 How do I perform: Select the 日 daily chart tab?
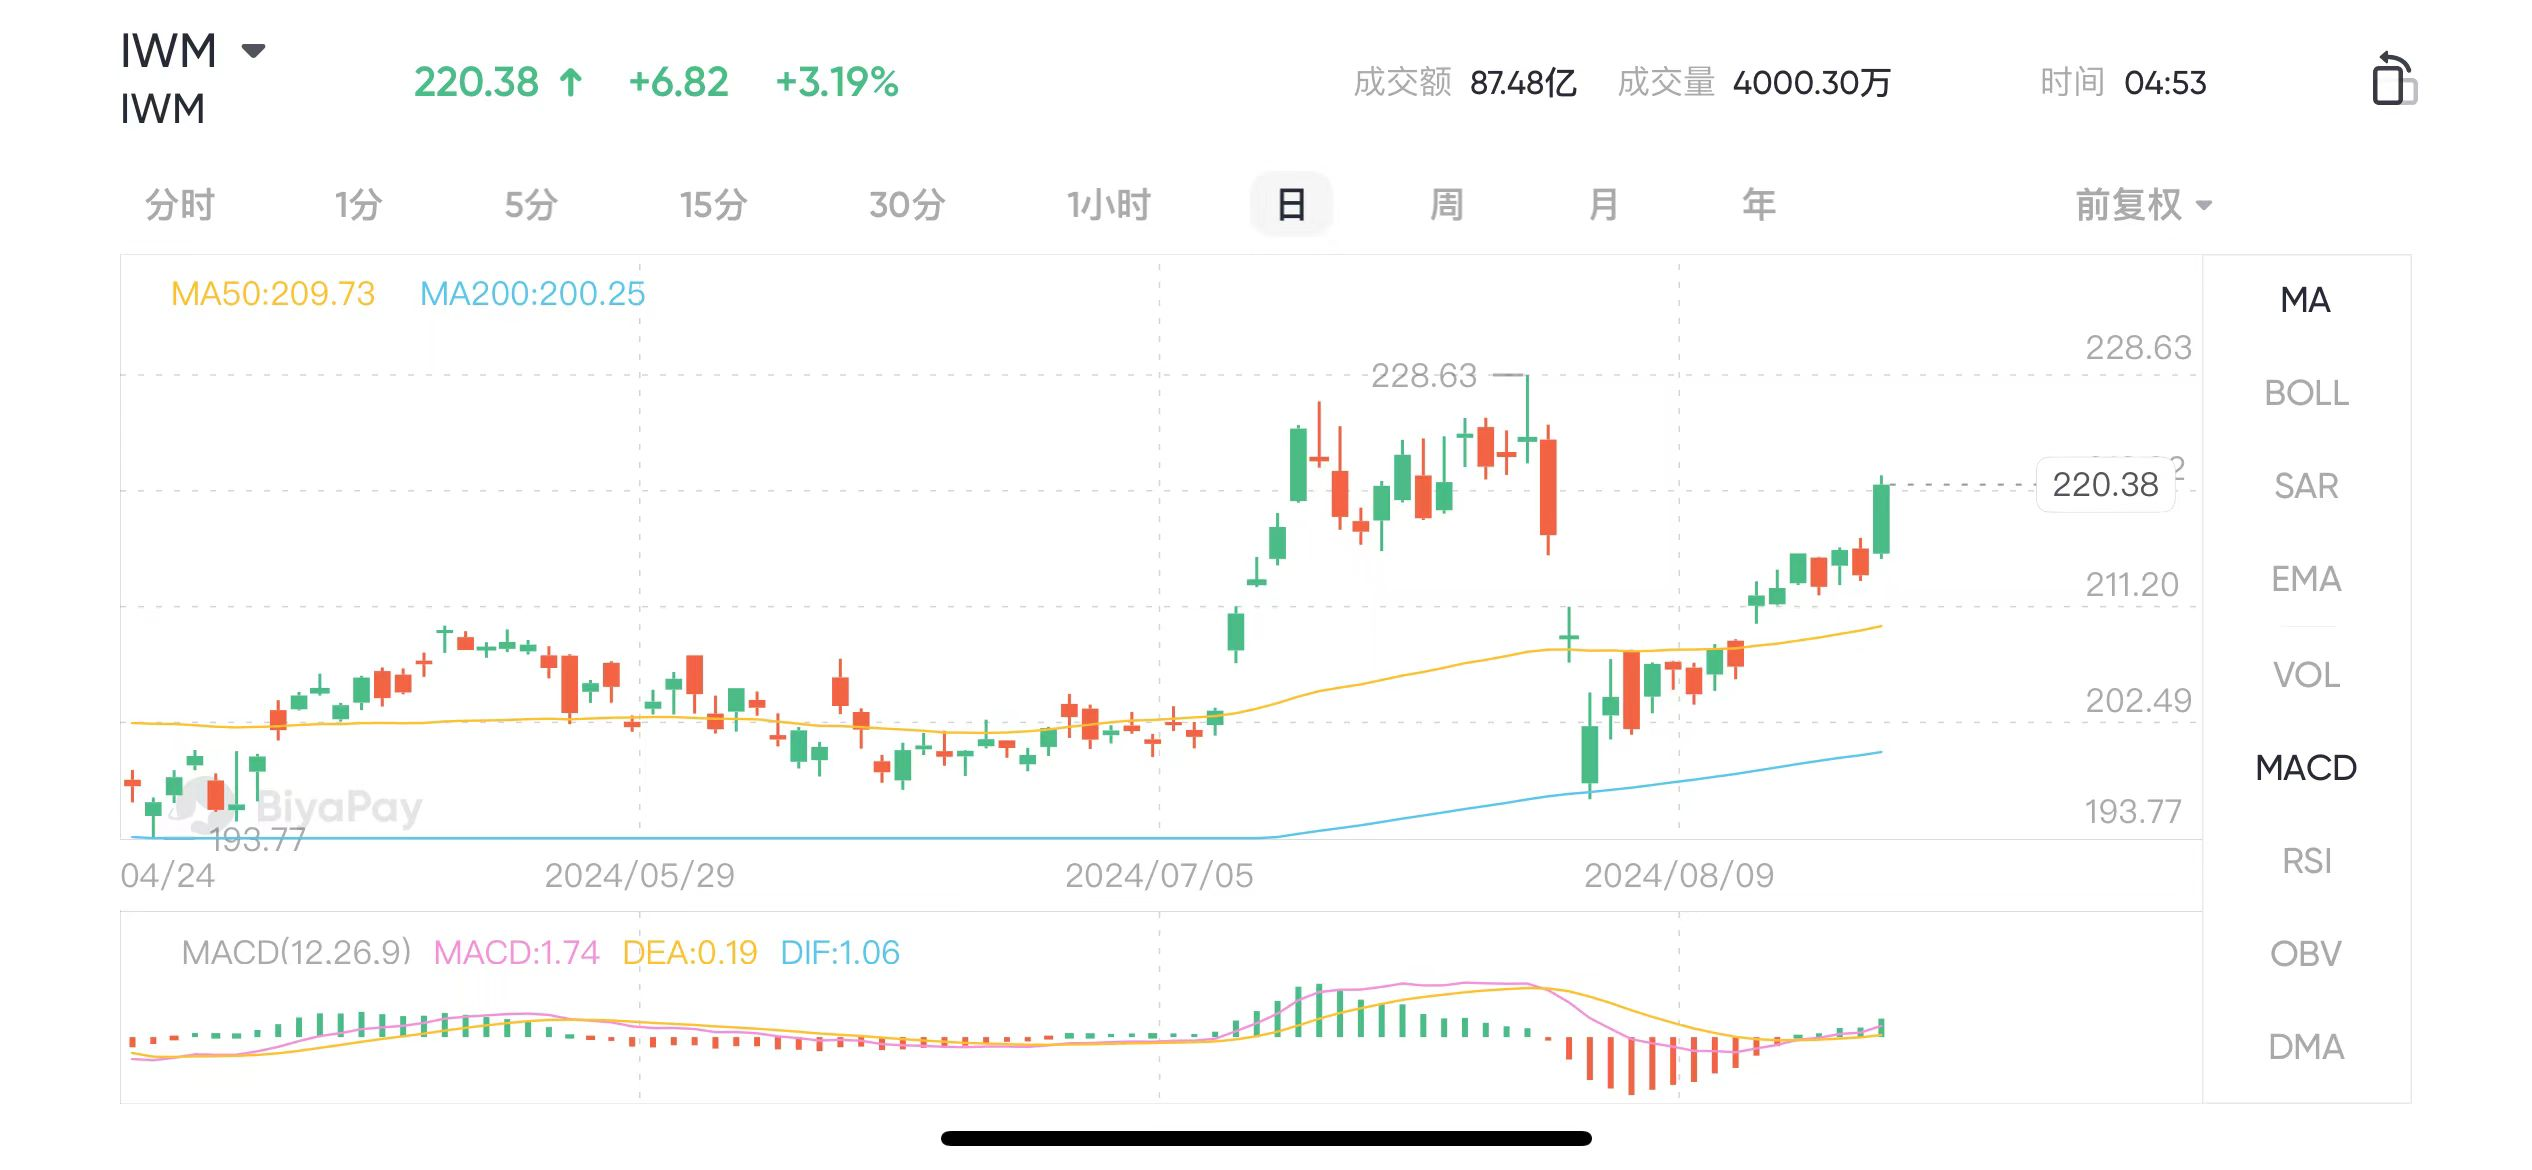[x=1291, y=205]
